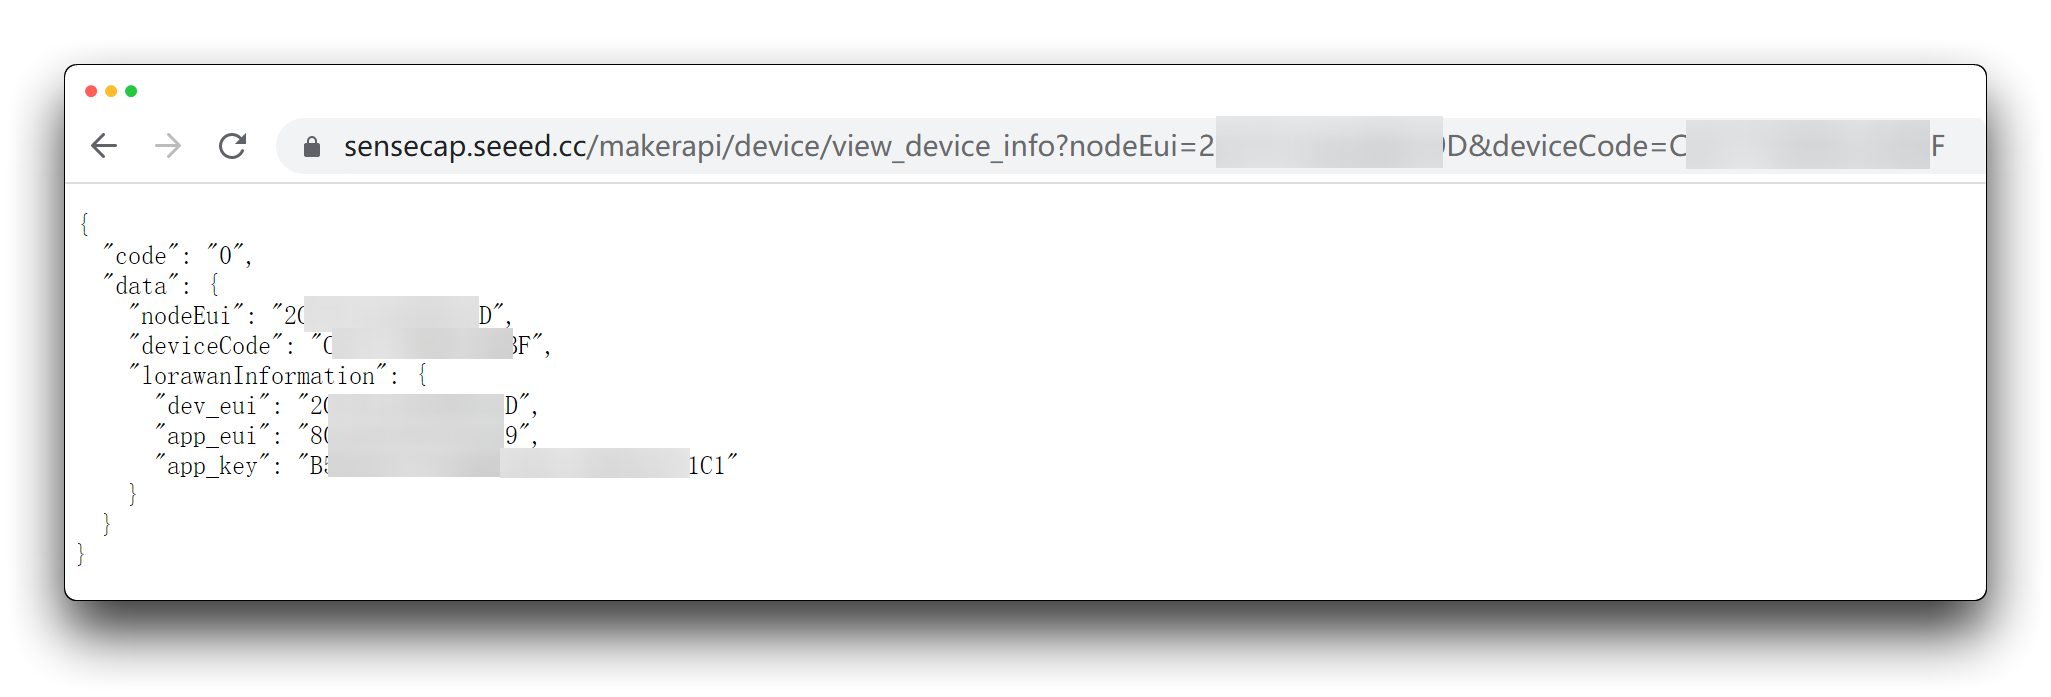This screenshot has height=697, width=2051.
Task: Click the yellow minimize window dot
Action: pyautogui.click(x=111, y=91)
